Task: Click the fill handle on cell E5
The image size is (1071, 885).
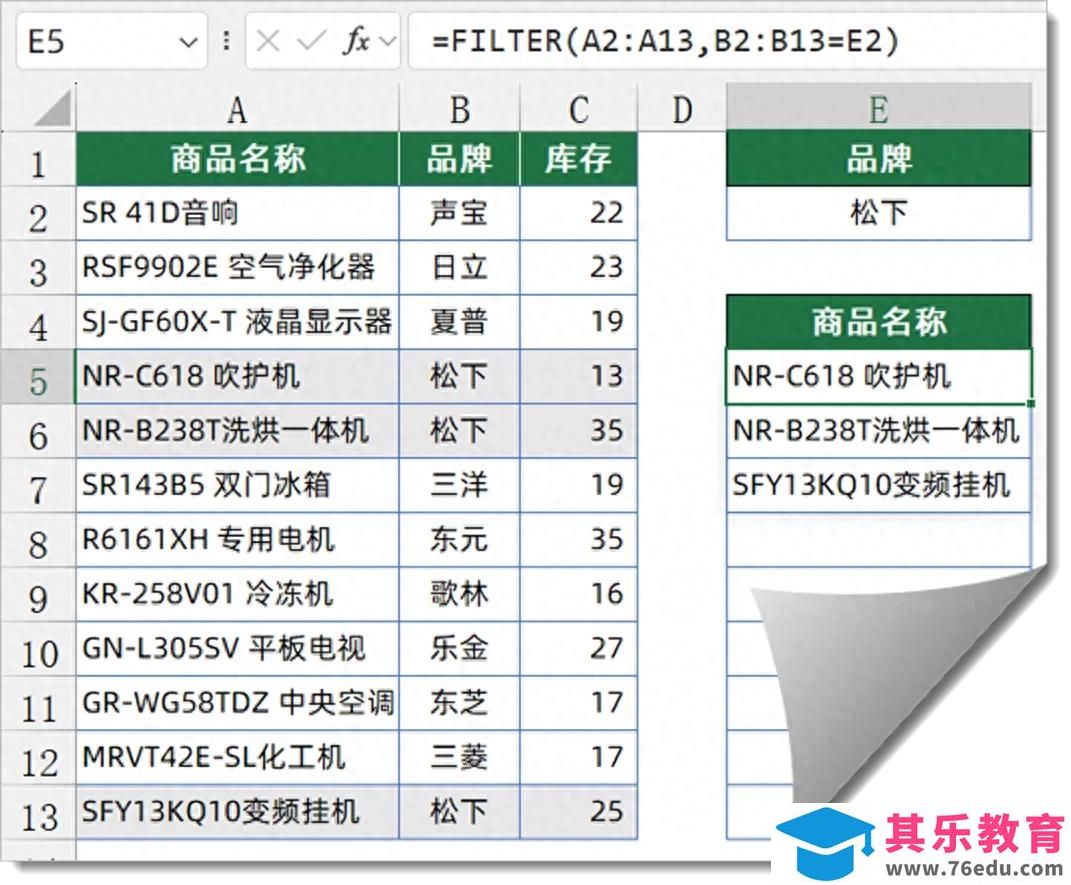Action: coord(1030,404)
